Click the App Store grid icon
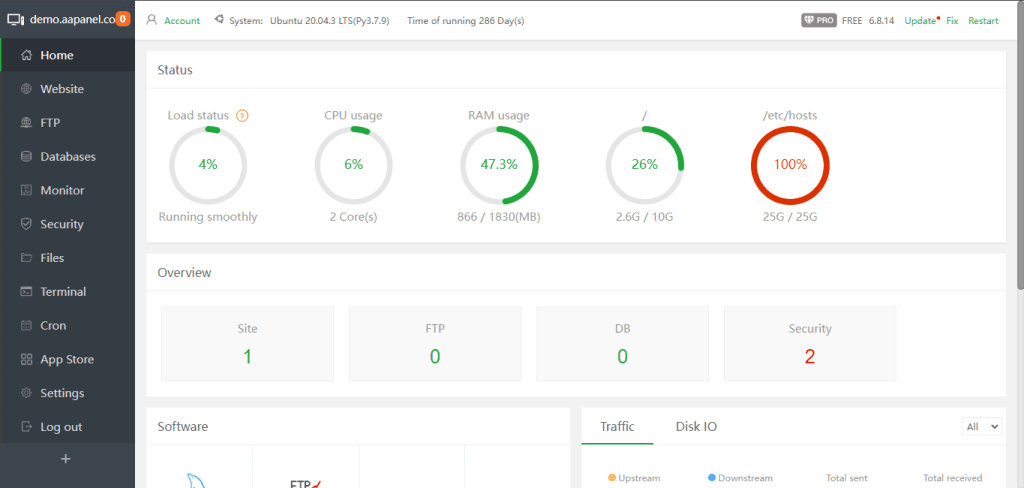The image size is (1024, 488). point(26,359)
